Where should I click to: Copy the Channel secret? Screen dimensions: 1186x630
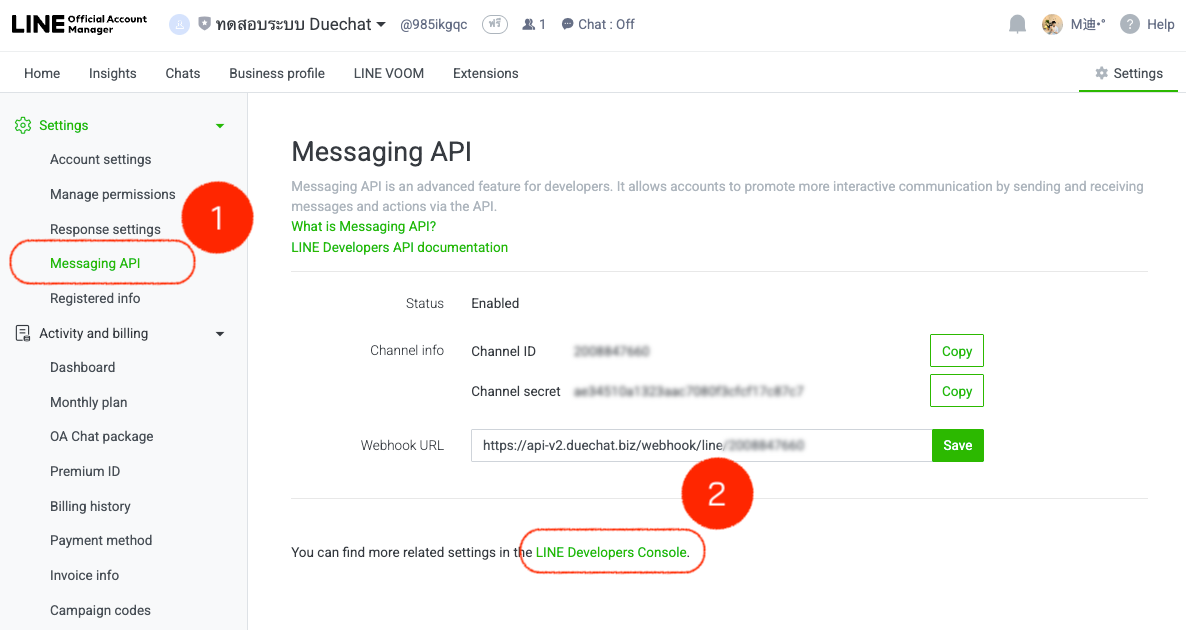pyautogui.click(x=956, y=390)
